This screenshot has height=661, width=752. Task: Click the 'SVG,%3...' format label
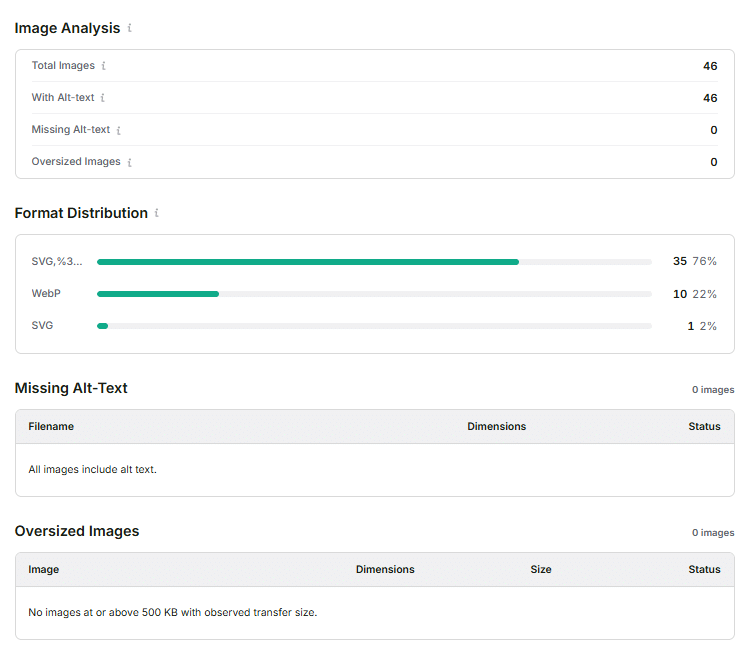pos(57,261)
